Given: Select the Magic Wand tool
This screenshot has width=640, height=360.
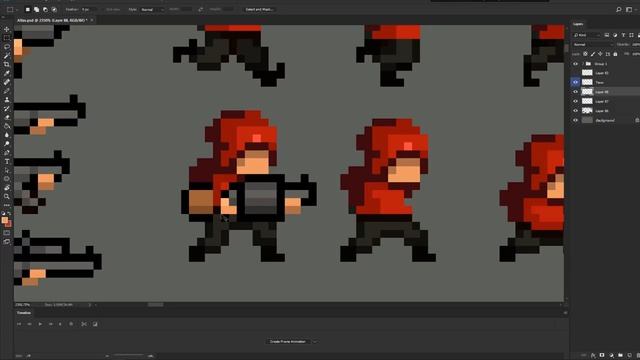Looking at the screenshot, I should click(7, 56).
